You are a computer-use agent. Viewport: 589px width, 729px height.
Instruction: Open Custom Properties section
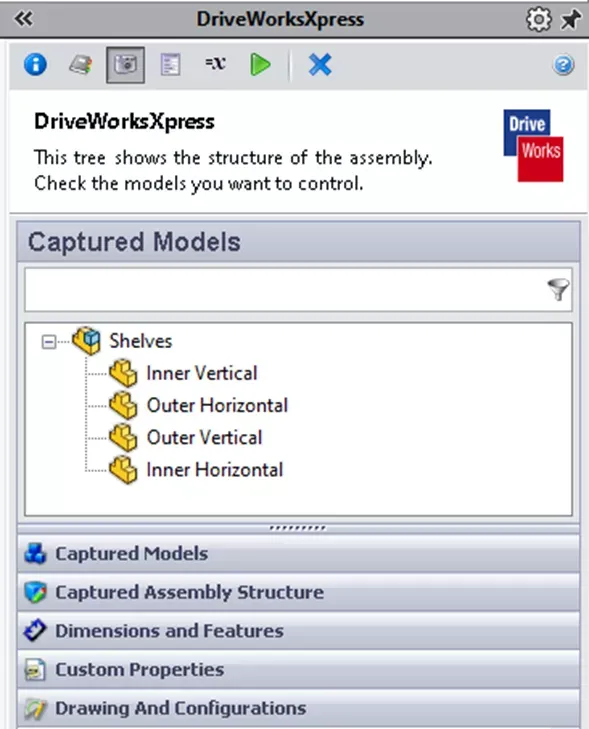point(298,669)
